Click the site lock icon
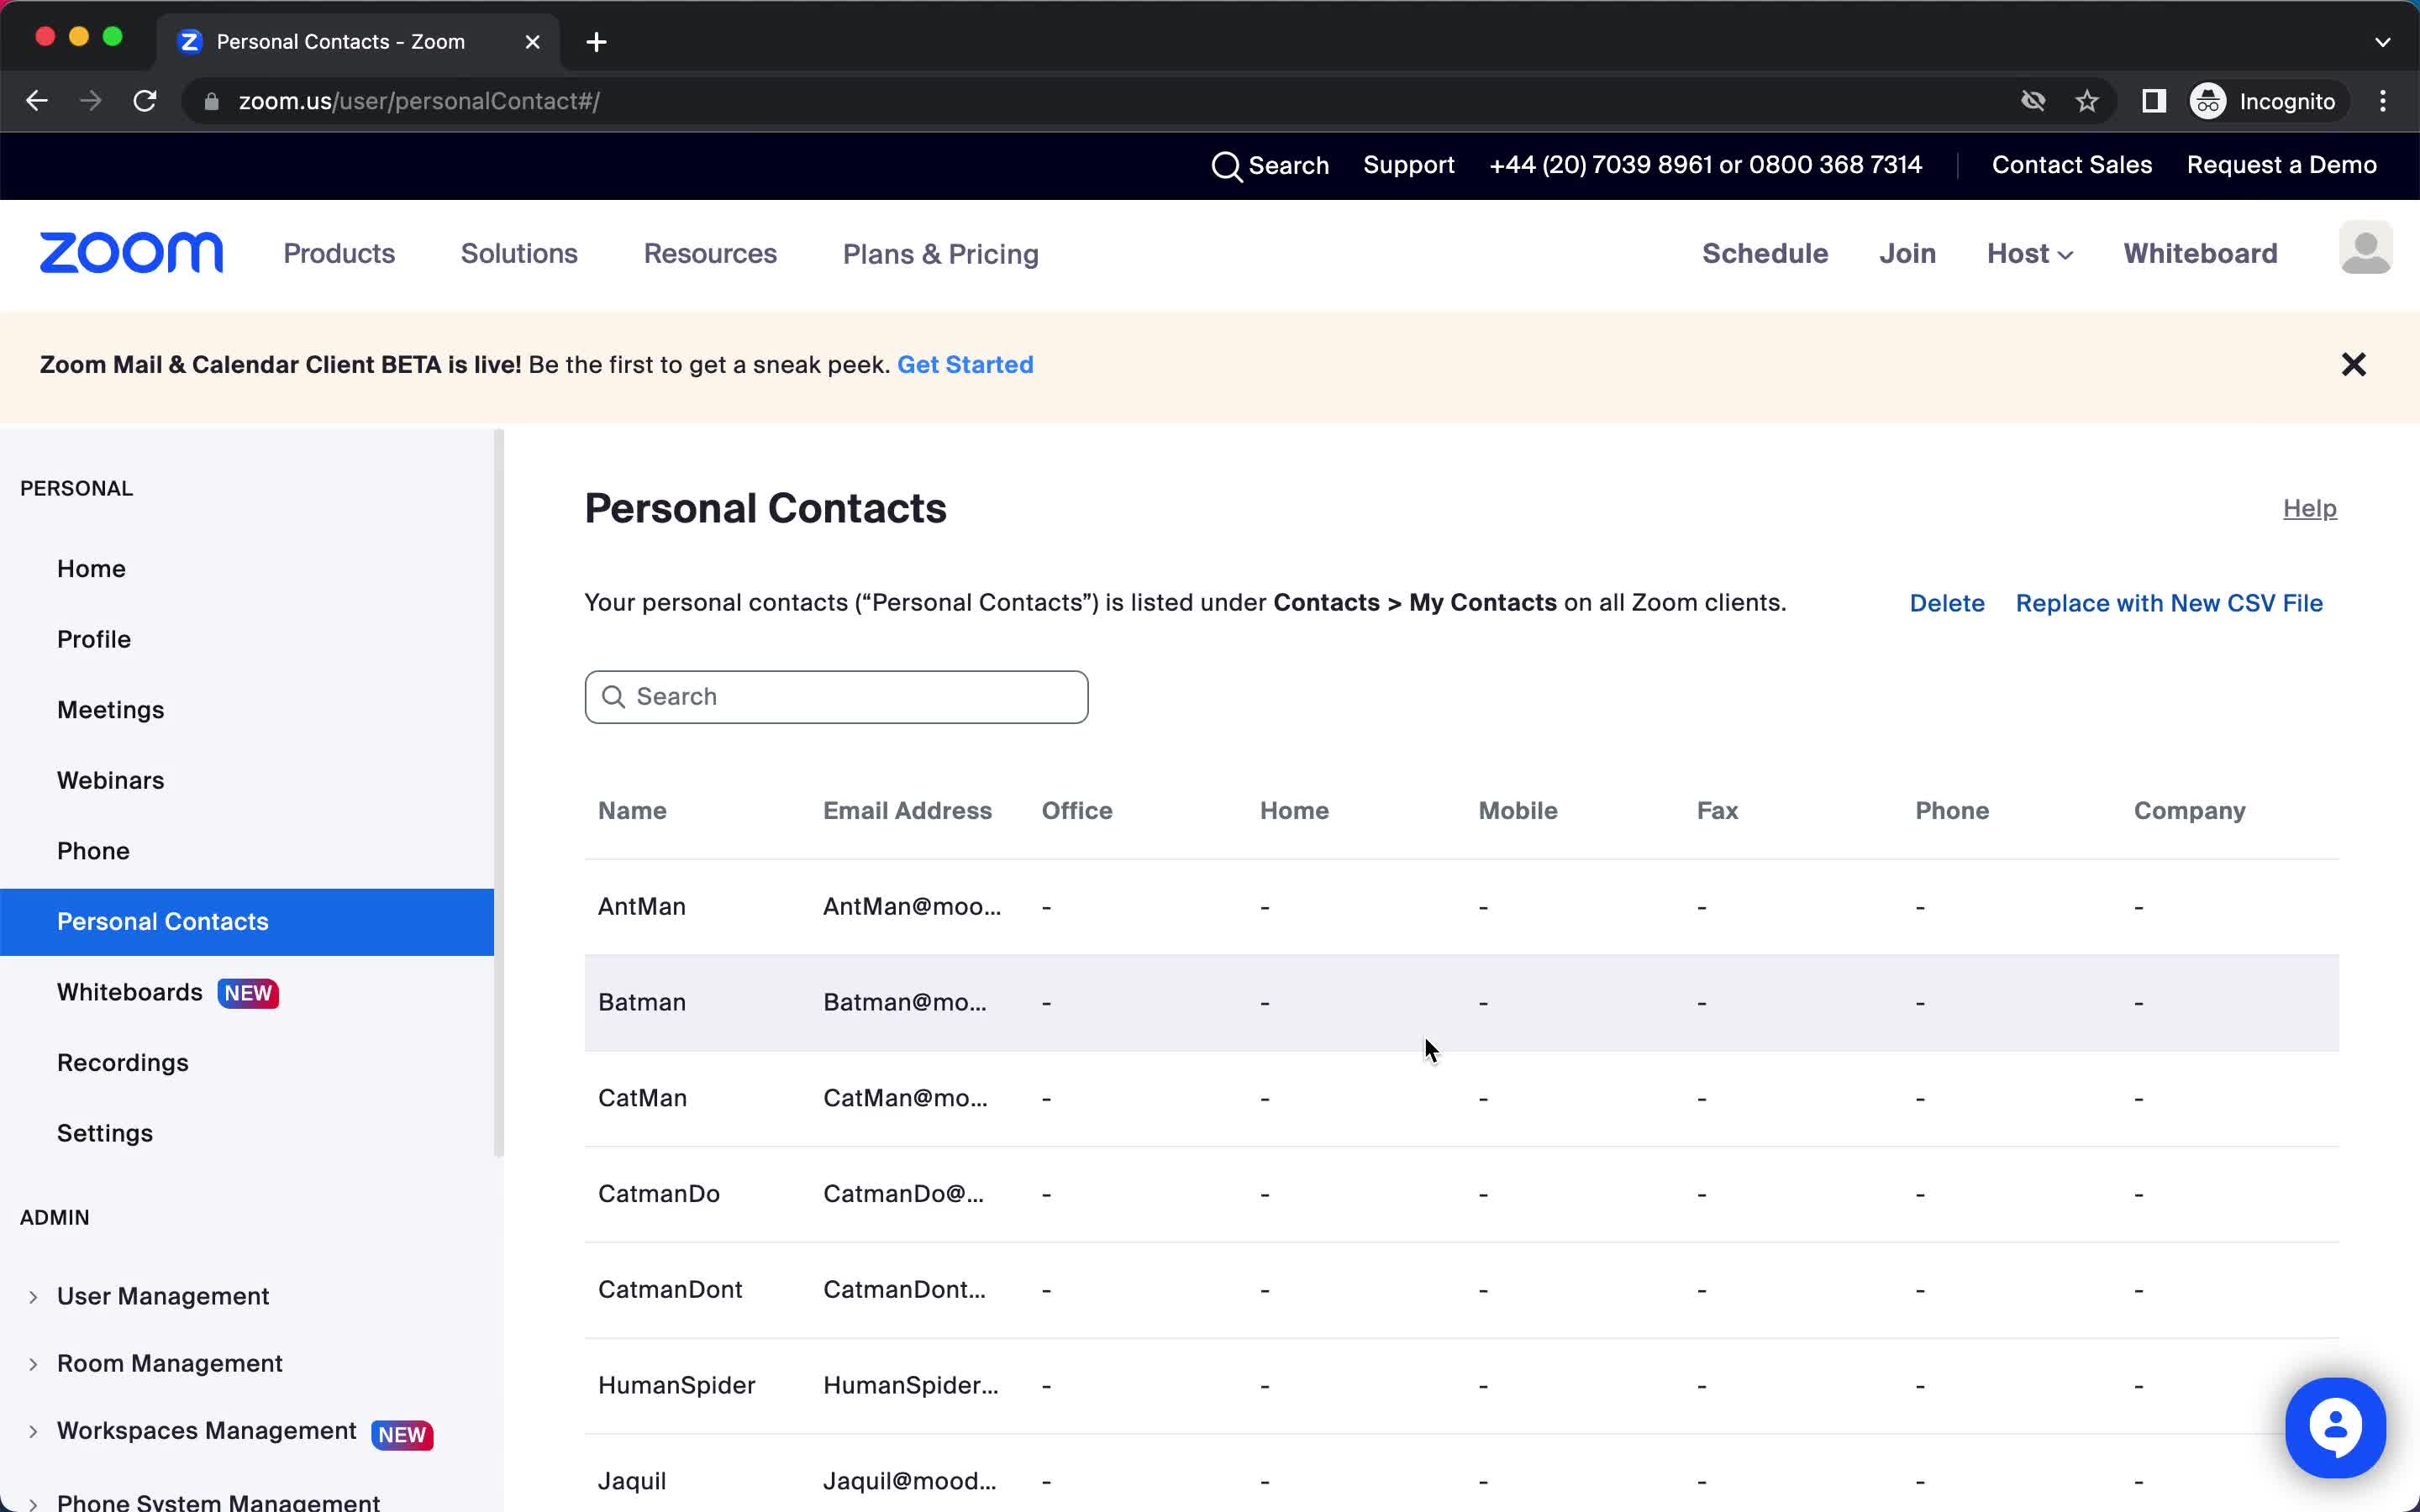 211,101
